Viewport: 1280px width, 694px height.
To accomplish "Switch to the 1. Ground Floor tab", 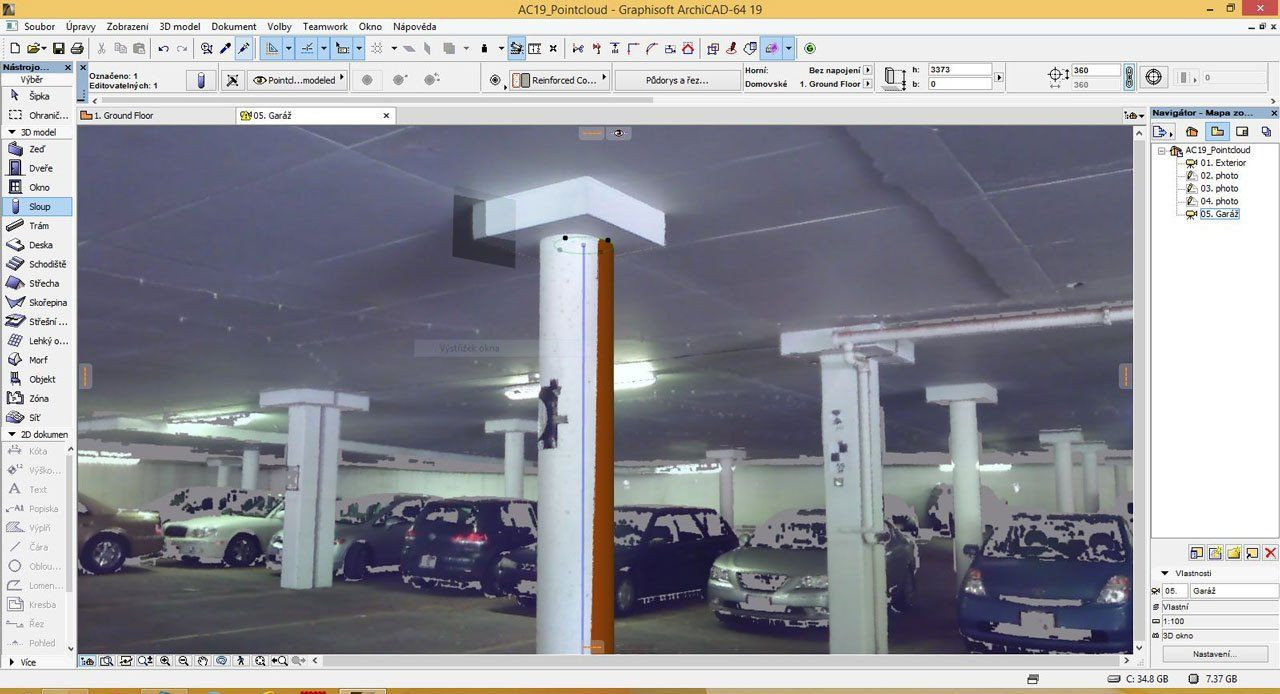I will point(124,116).
